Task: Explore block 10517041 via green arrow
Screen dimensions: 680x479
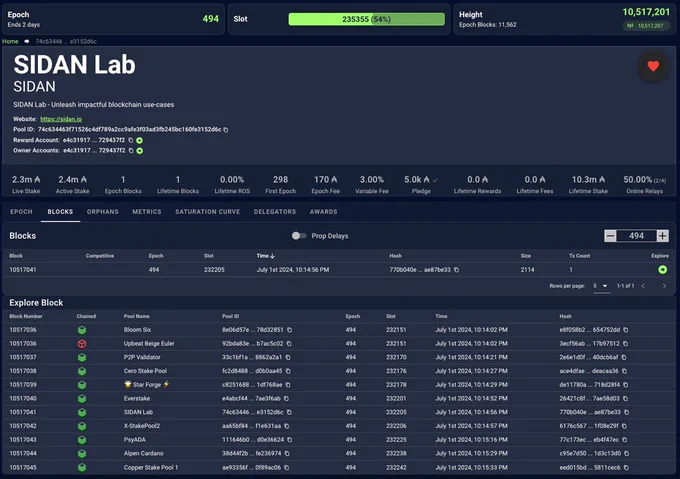Action: point(662,270)
